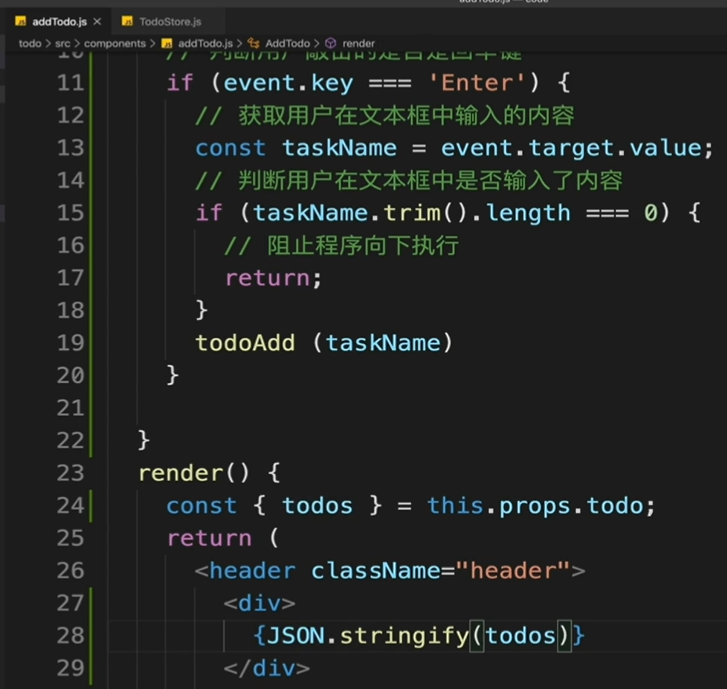Click 'length' property on line 15
The image size is (727, 689).
coord(529,213)
